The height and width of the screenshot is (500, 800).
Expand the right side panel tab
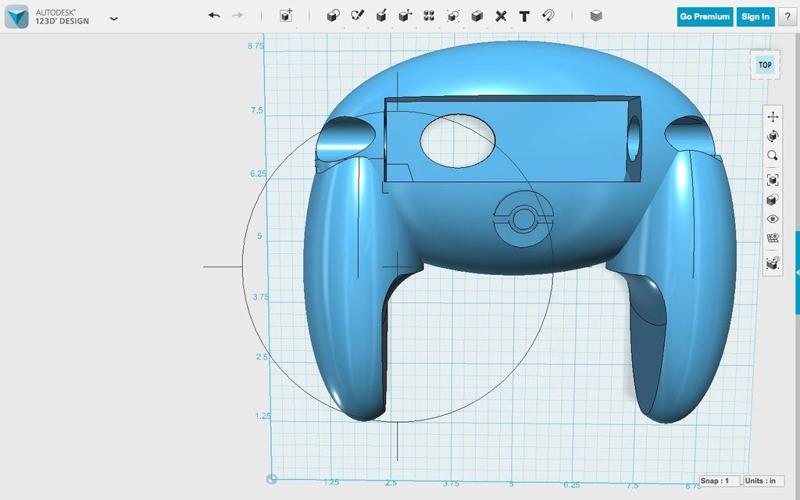tap(797, 272)
